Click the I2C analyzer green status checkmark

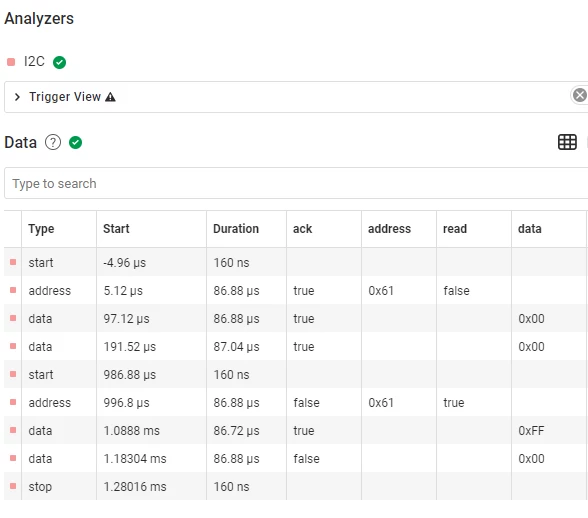pyautogui.click(x=59, y=62)
